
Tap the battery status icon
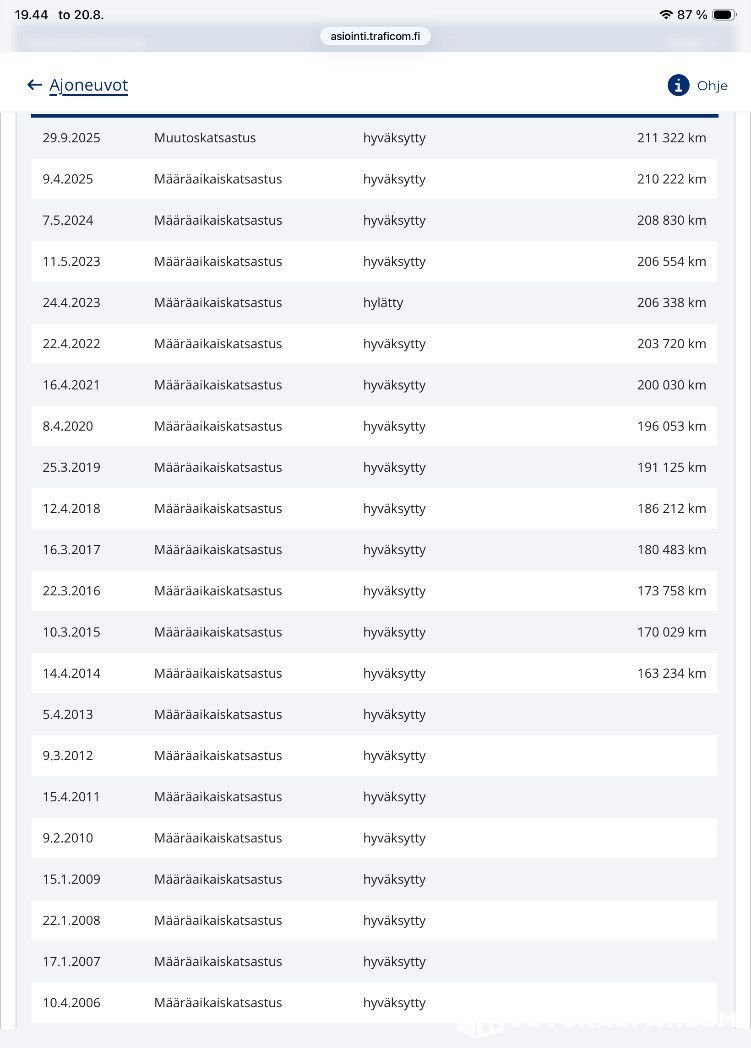pos(724,14)
